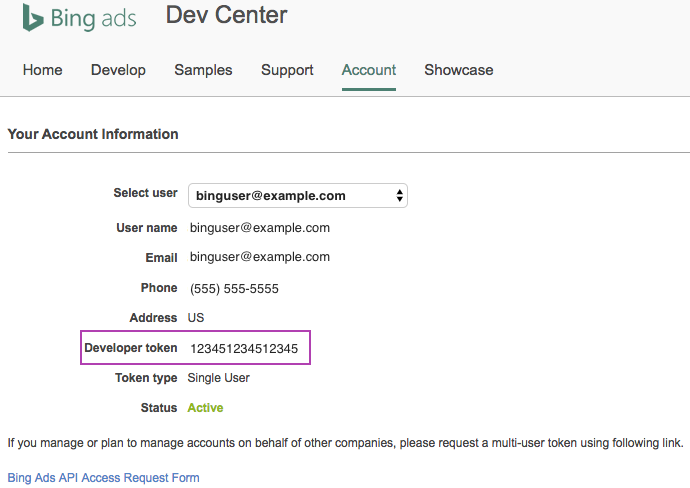Click the User name value binguser@example.com
Viewport: 690px width, 488px height.
click(x=260, y=227)
